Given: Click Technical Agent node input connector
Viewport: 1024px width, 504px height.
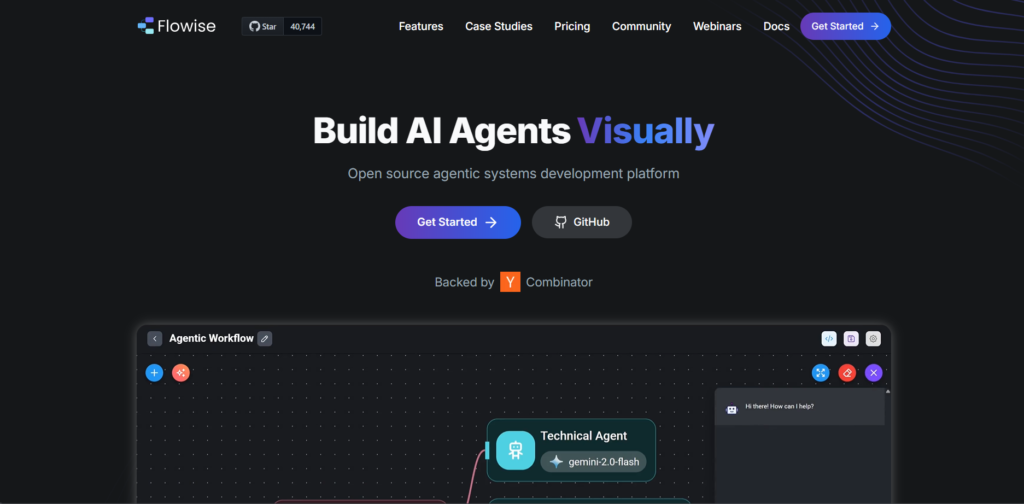Looking at the screenshot, I should [487, 450].
